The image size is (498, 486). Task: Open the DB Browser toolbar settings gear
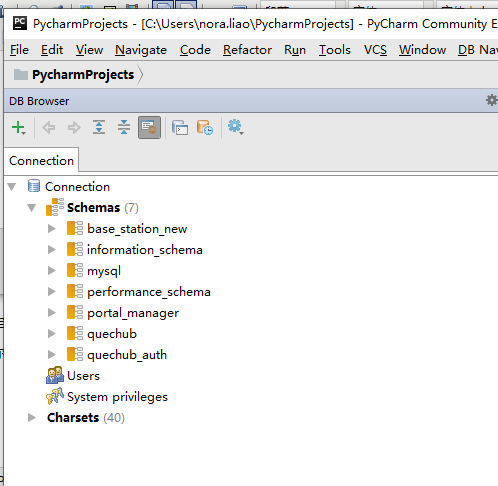tap(235, 127)
